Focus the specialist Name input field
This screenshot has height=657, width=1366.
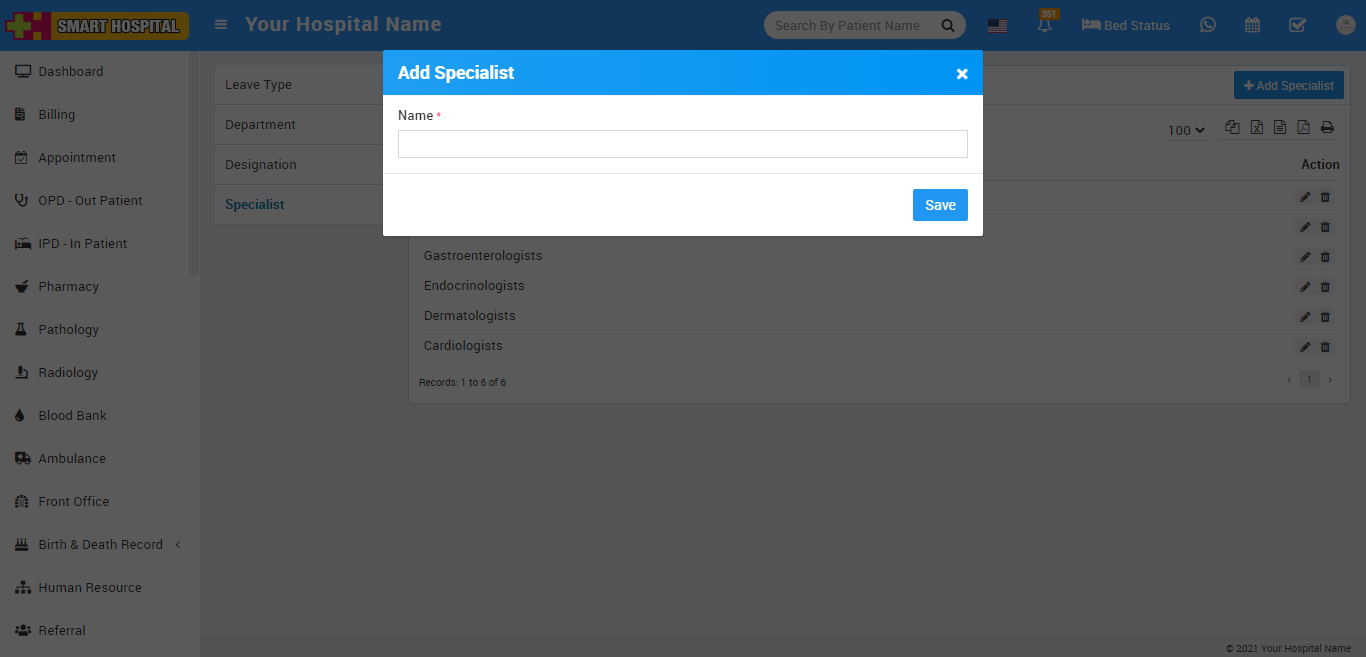683,144
